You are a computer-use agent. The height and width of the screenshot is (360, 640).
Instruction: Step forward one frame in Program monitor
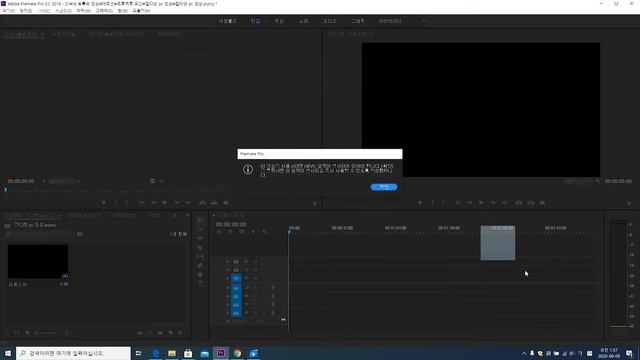[x=493, y=203]
